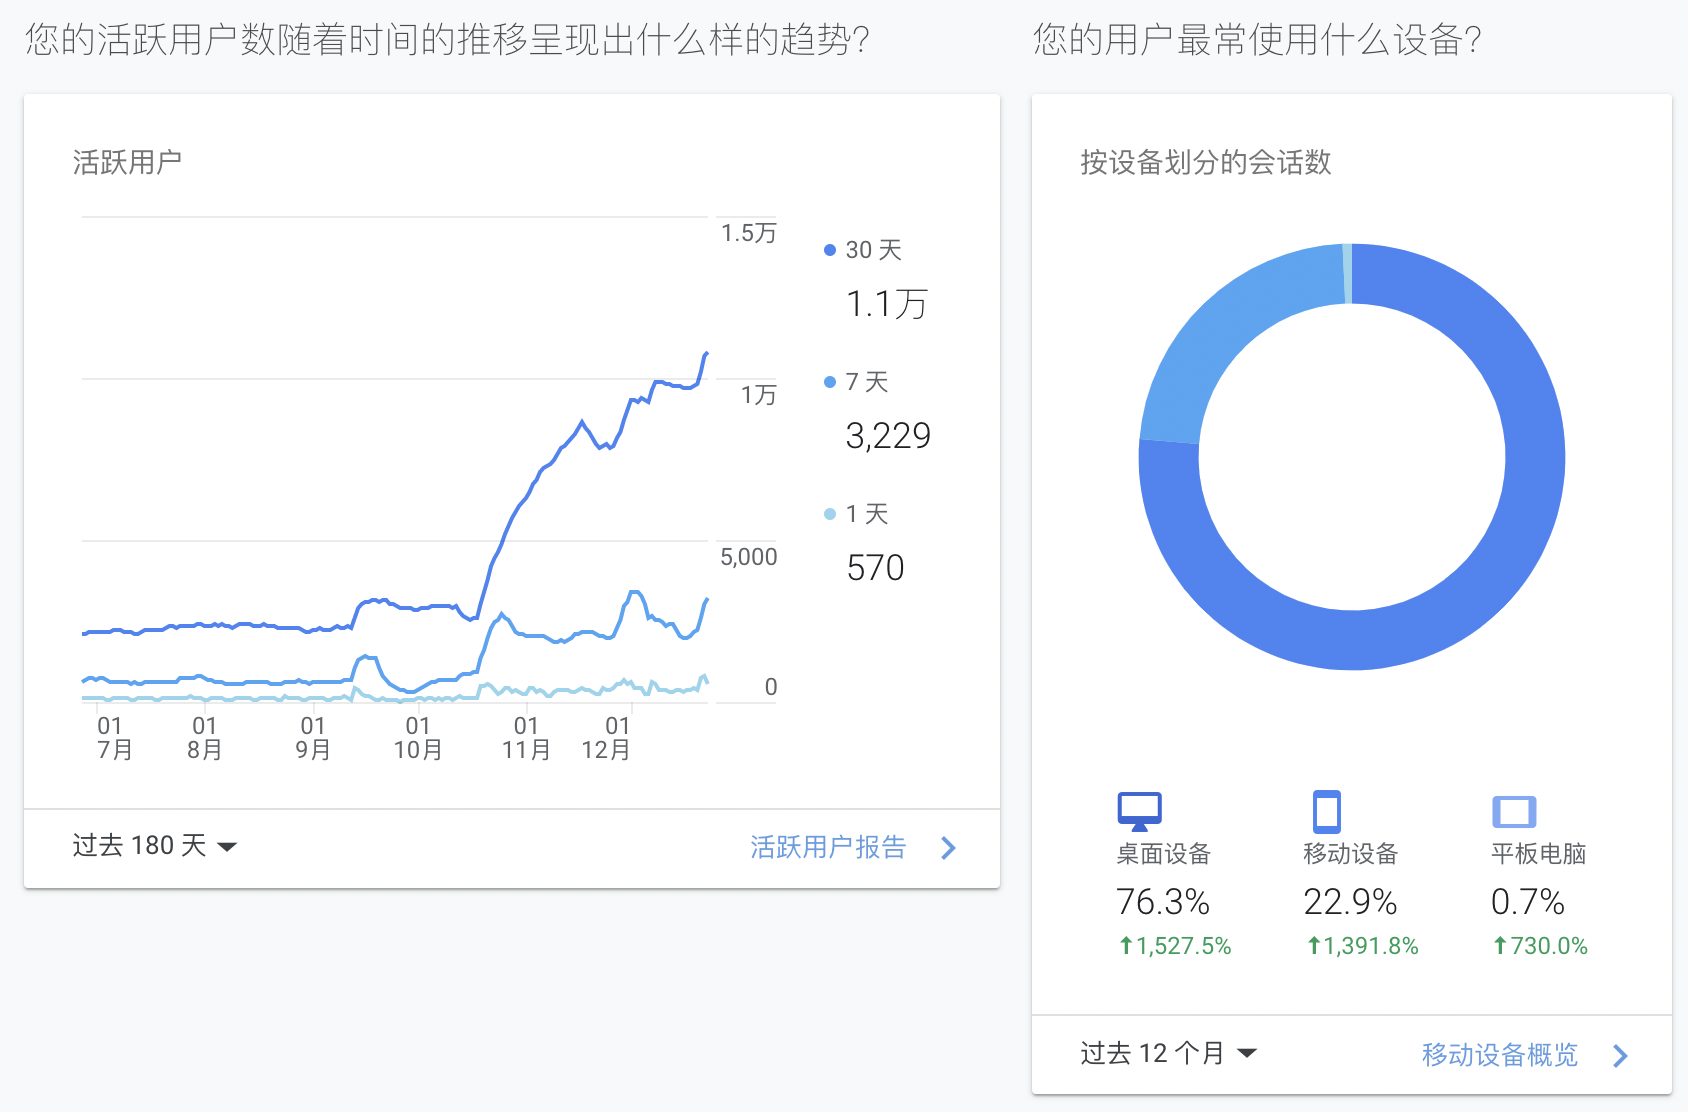Image resolution: width=1688 pixels, height=1112 pixels.
Task: Open the 过去 180 天 date range dropdown
Action: 154,846
